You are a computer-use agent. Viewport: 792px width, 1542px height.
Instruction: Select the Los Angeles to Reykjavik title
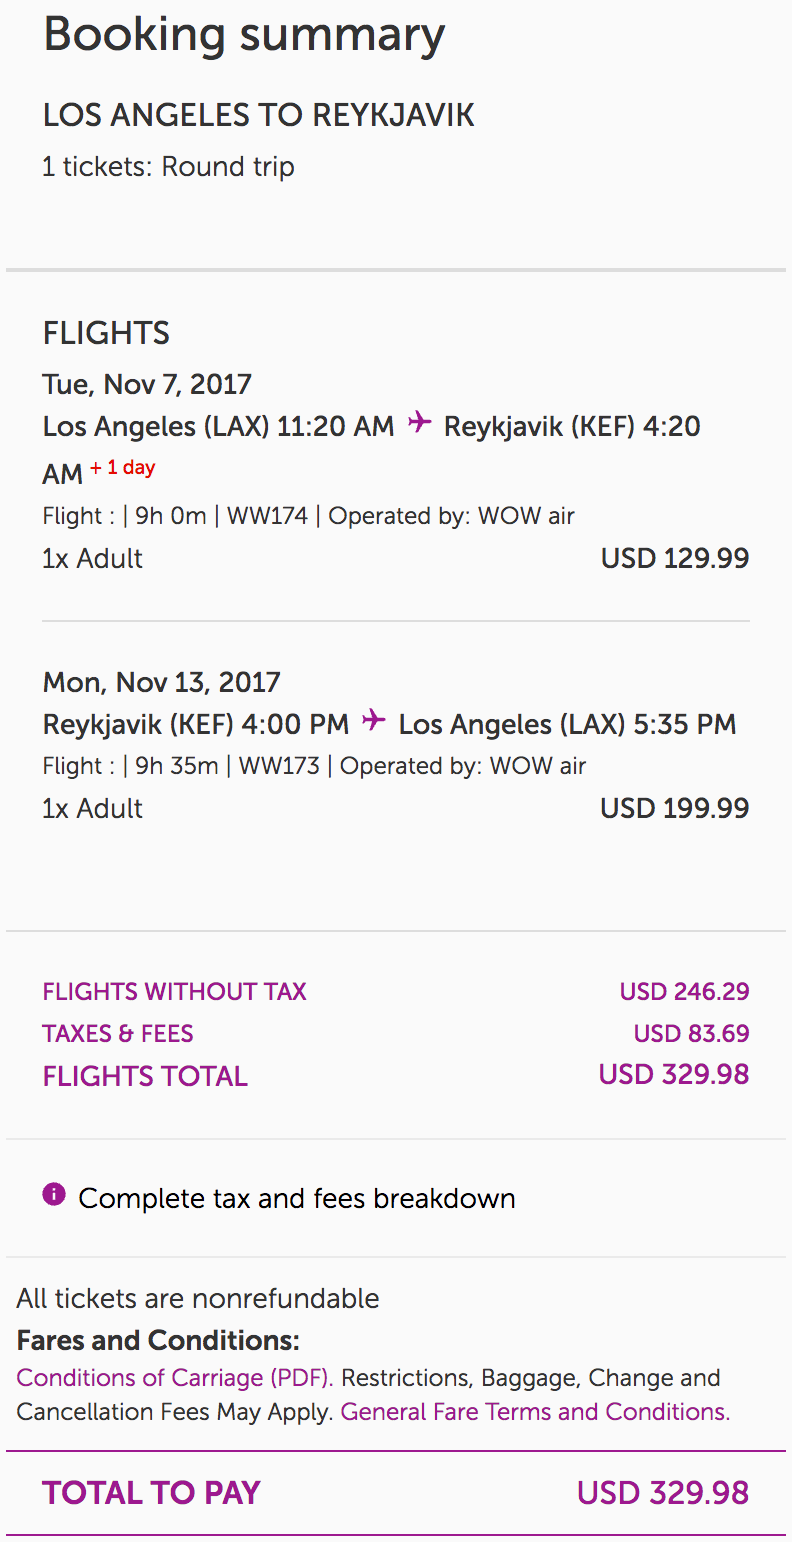pos(258,115)
